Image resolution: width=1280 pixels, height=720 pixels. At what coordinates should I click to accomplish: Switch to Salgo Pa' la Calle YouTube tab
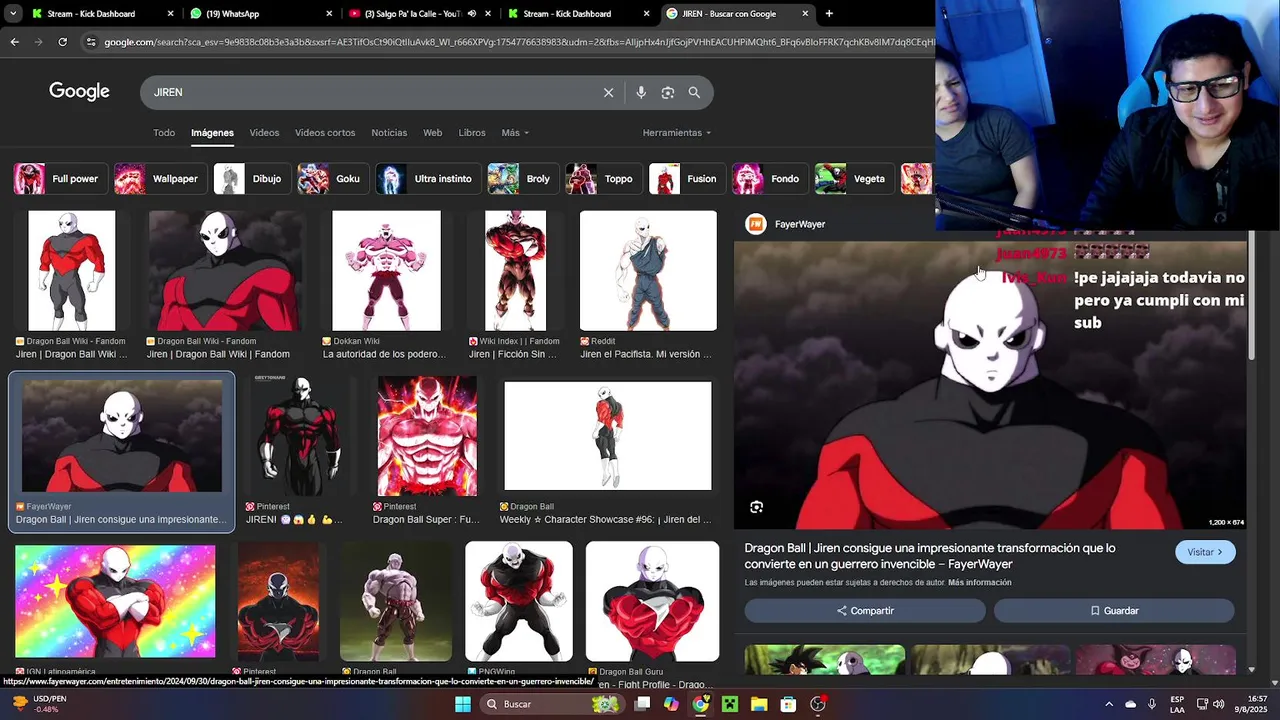[420, 14]
